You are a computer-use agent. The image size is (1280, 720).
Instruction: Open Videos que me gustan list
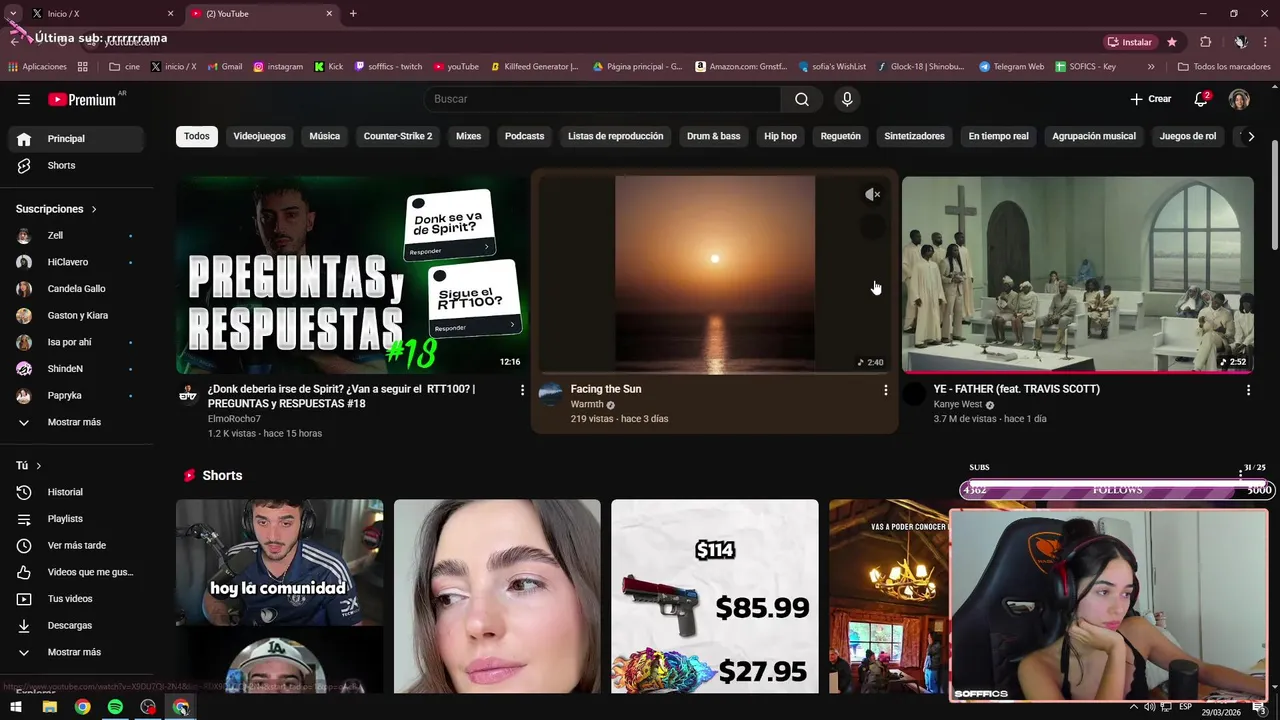(76, 572)
